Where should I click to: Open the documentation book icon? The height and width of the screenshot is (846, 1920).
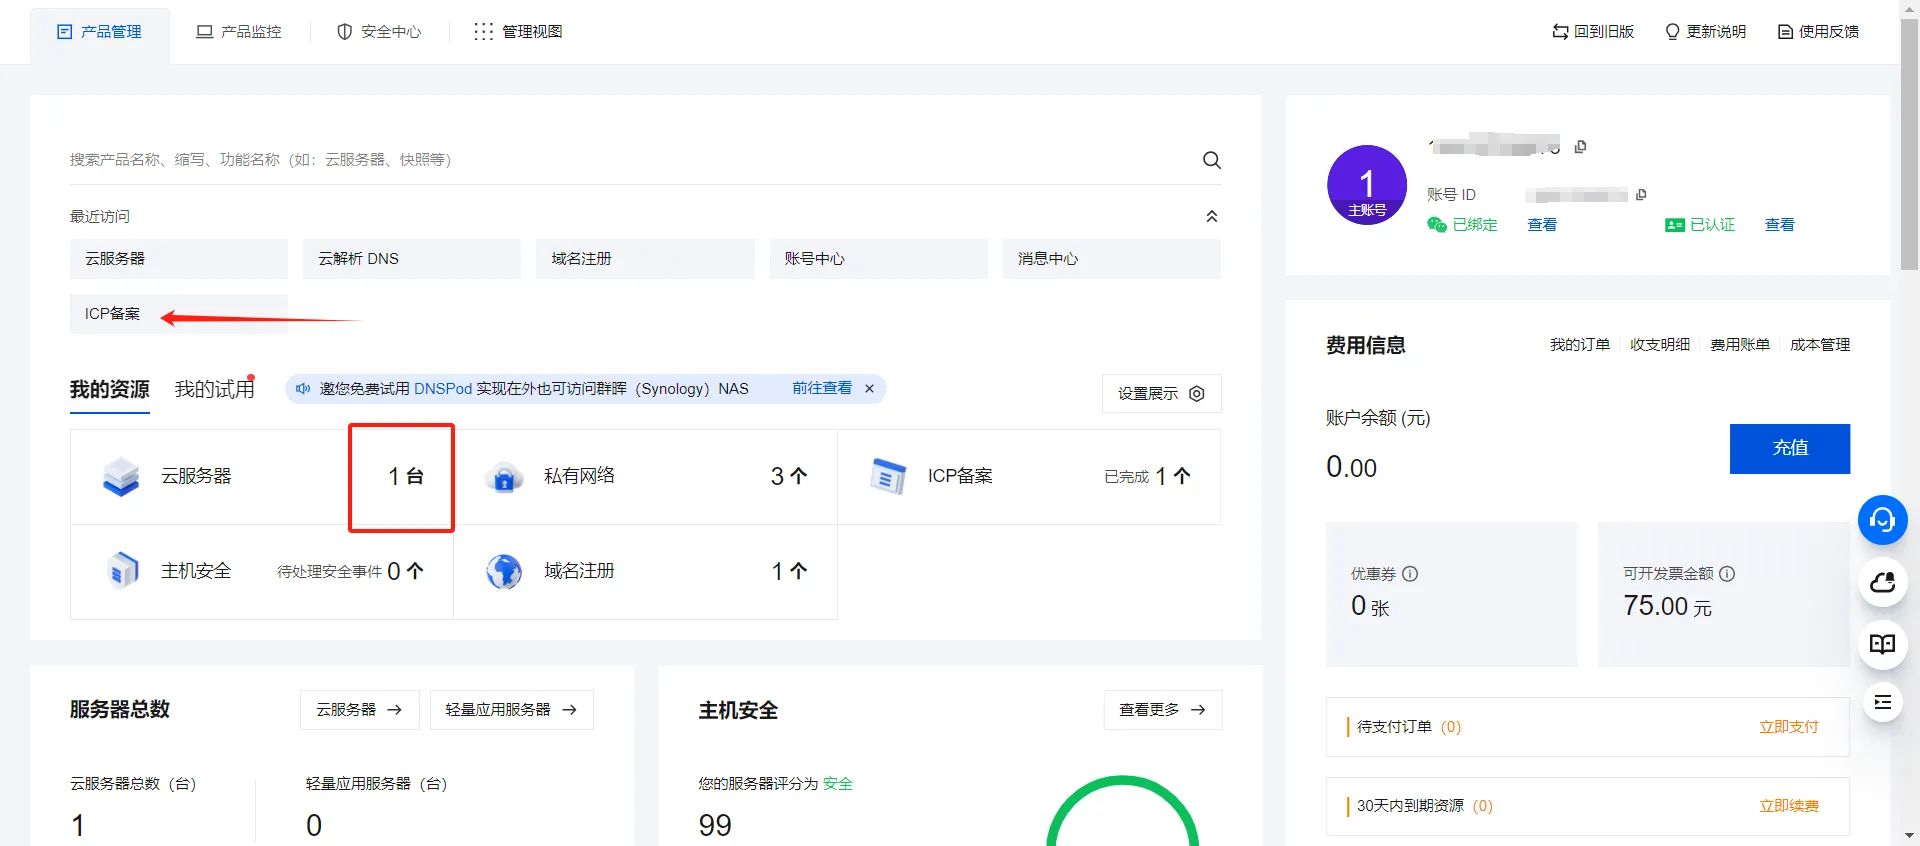[1882, 644]
